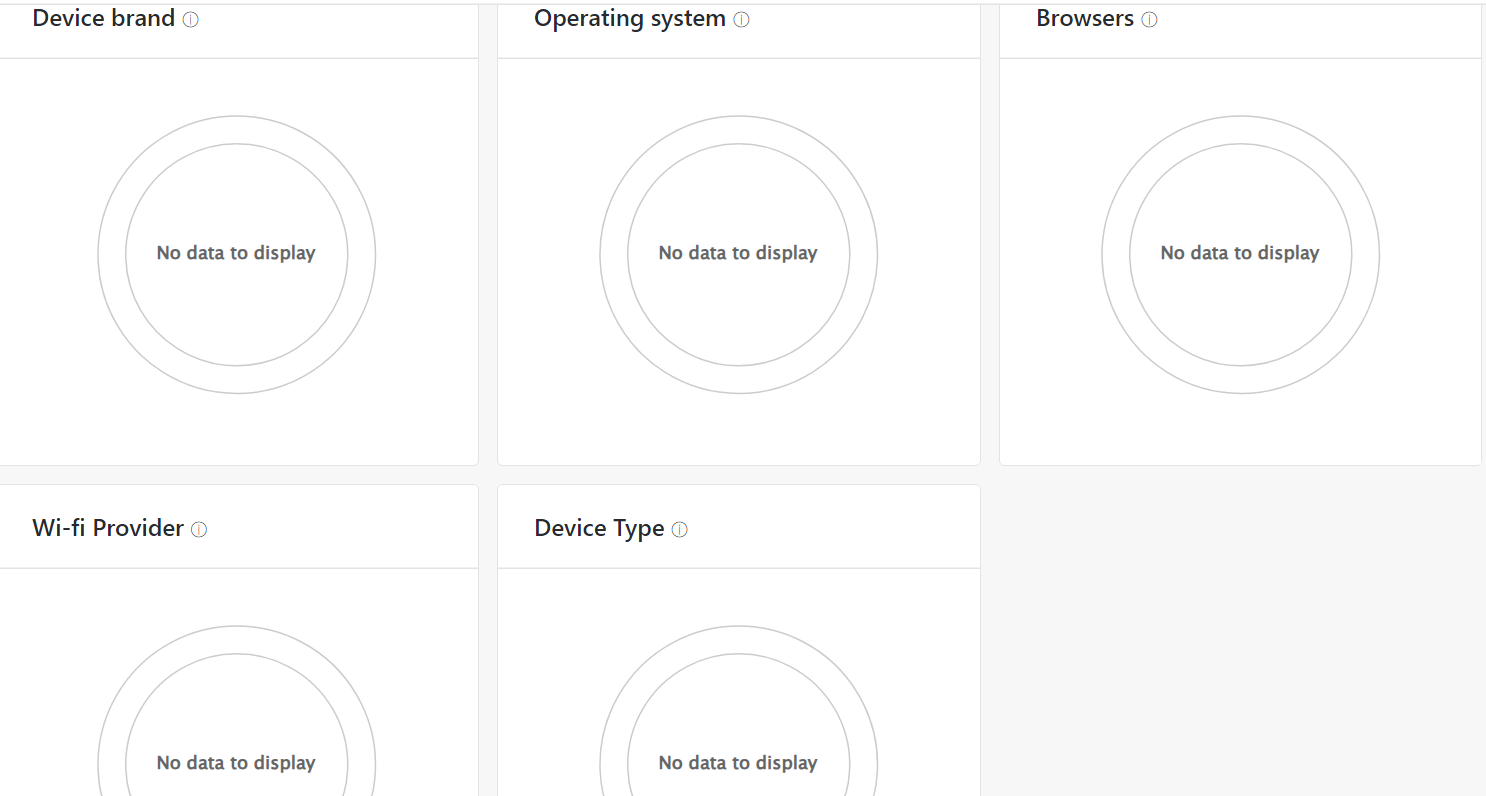
Task: Show the Browsers info tooltip icon
Action: click(x=1149, y=20)
